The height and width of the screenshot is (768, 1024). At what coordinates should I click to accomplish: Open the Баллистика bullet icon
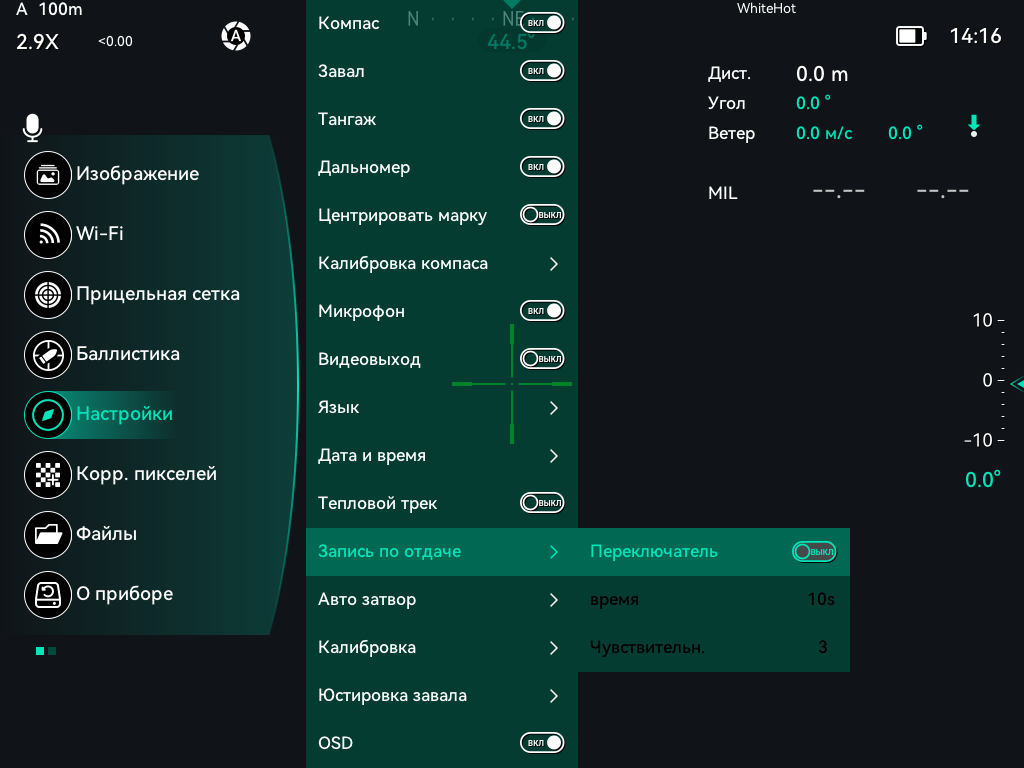pos(48,355)
